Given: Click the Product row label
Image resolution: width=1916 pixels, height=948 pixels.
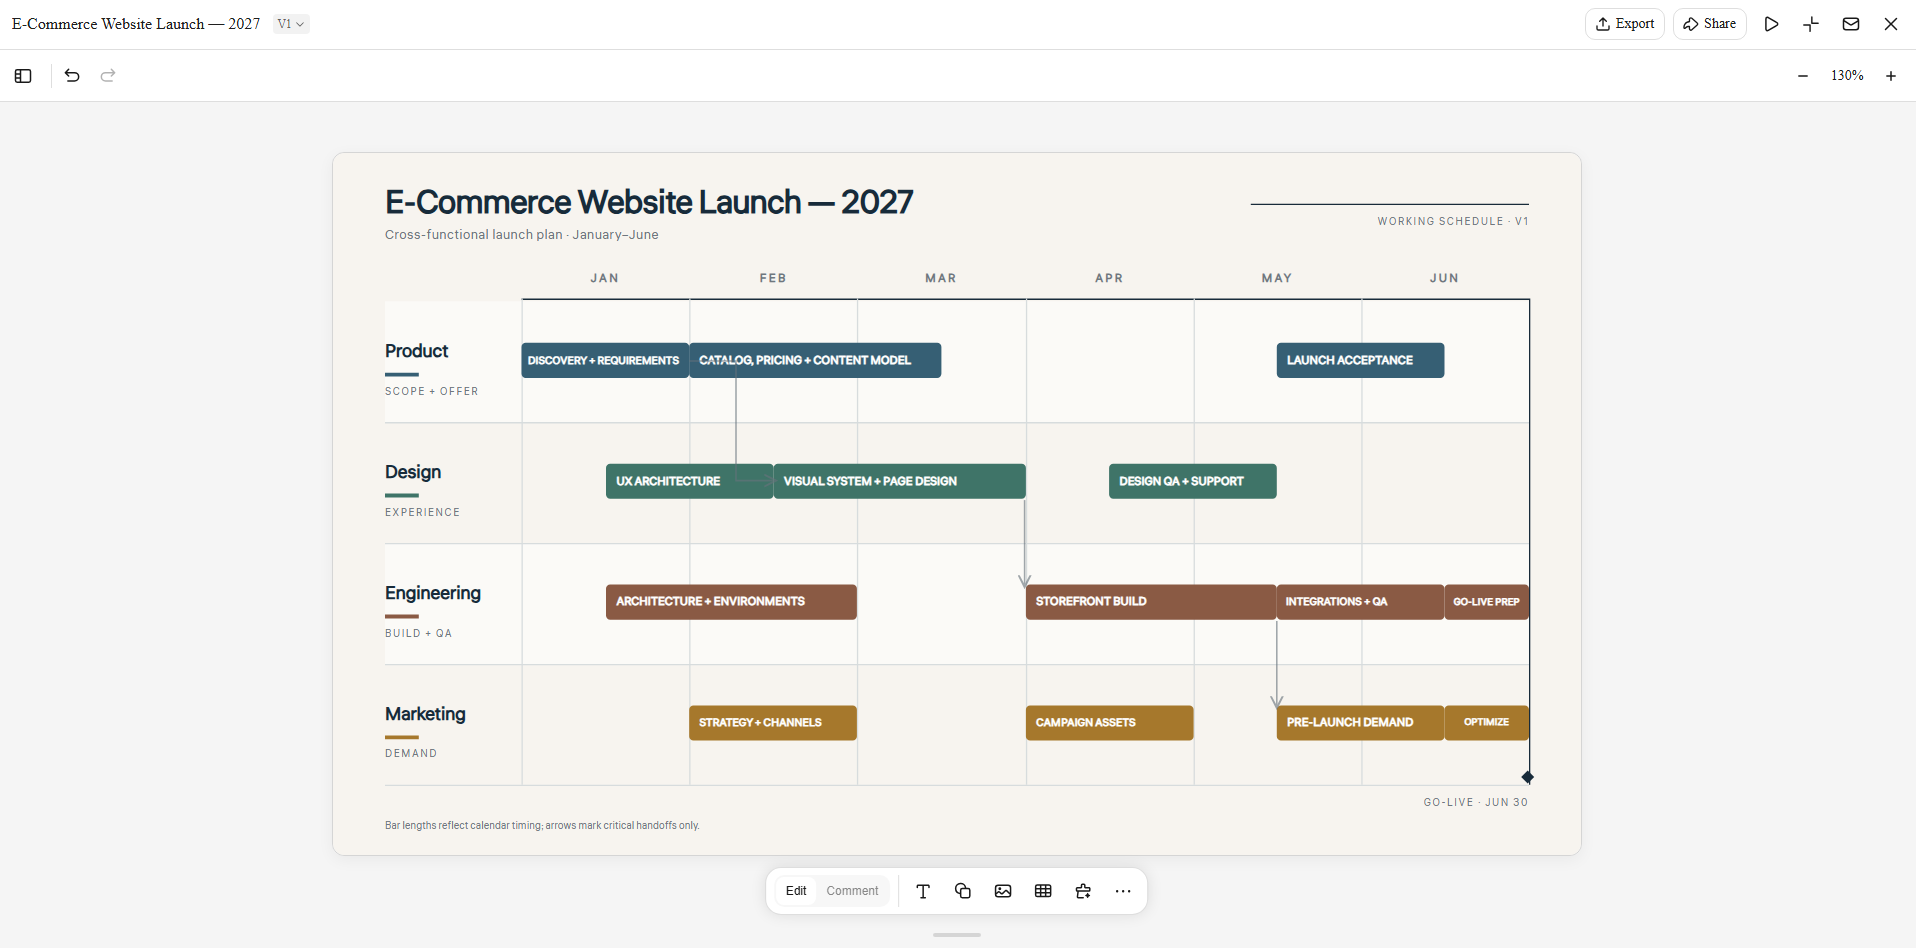Looking at the screenshot, I should click(x=417, y=351).
